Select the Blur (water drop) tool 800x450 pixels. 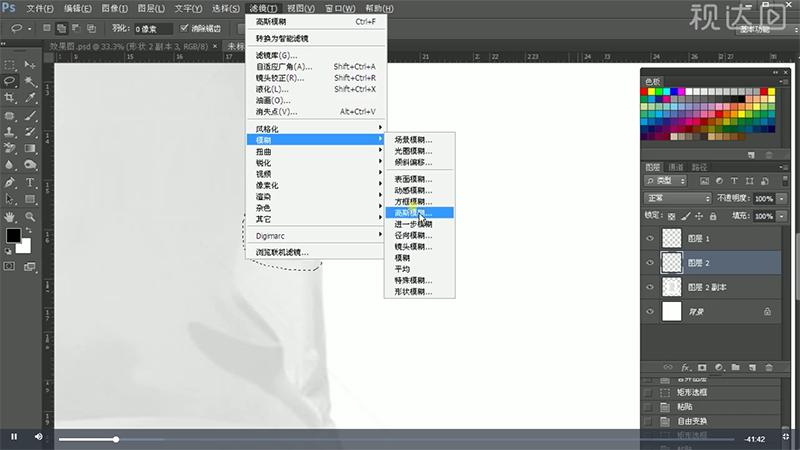(9, 164)
